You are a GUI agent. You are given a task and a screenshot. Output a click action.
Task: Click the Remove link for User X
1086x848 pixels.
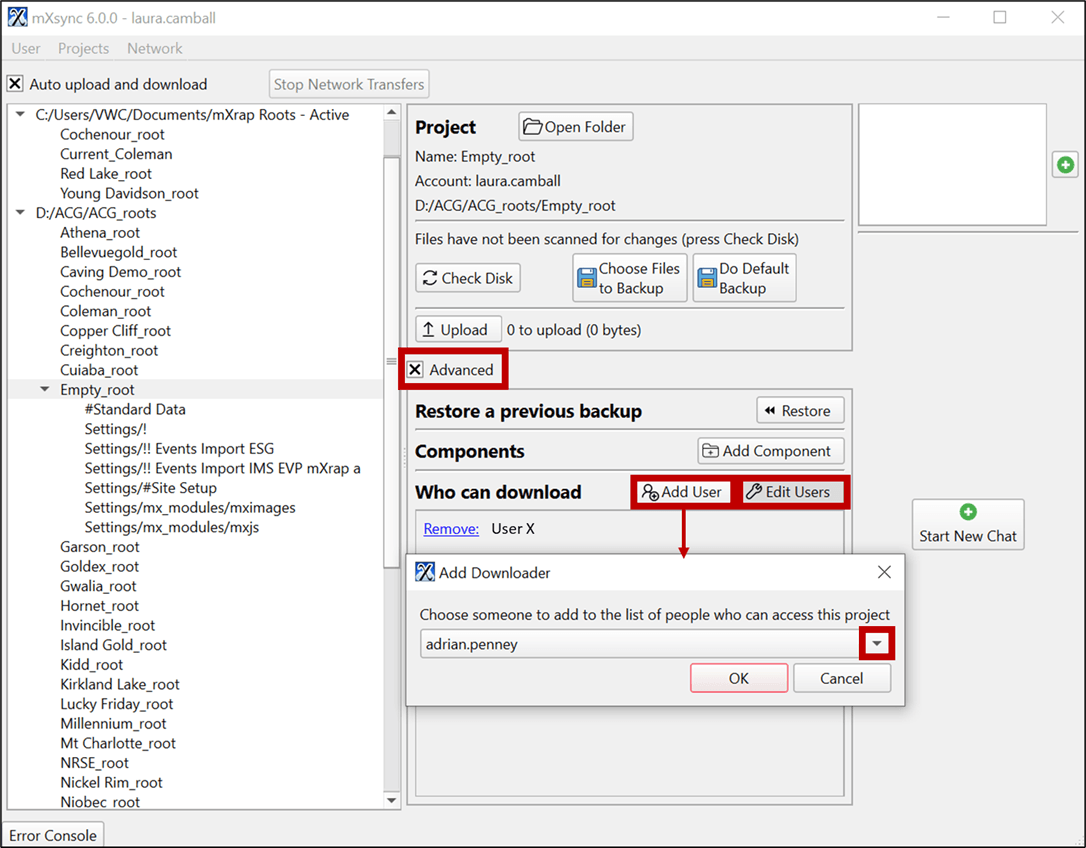click(x=451, y=528)
